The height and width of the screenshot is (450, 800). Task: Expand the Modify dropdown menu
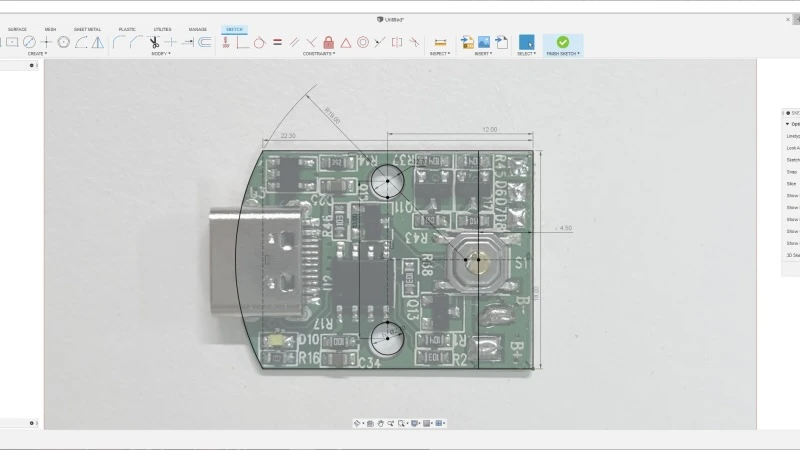160,53
